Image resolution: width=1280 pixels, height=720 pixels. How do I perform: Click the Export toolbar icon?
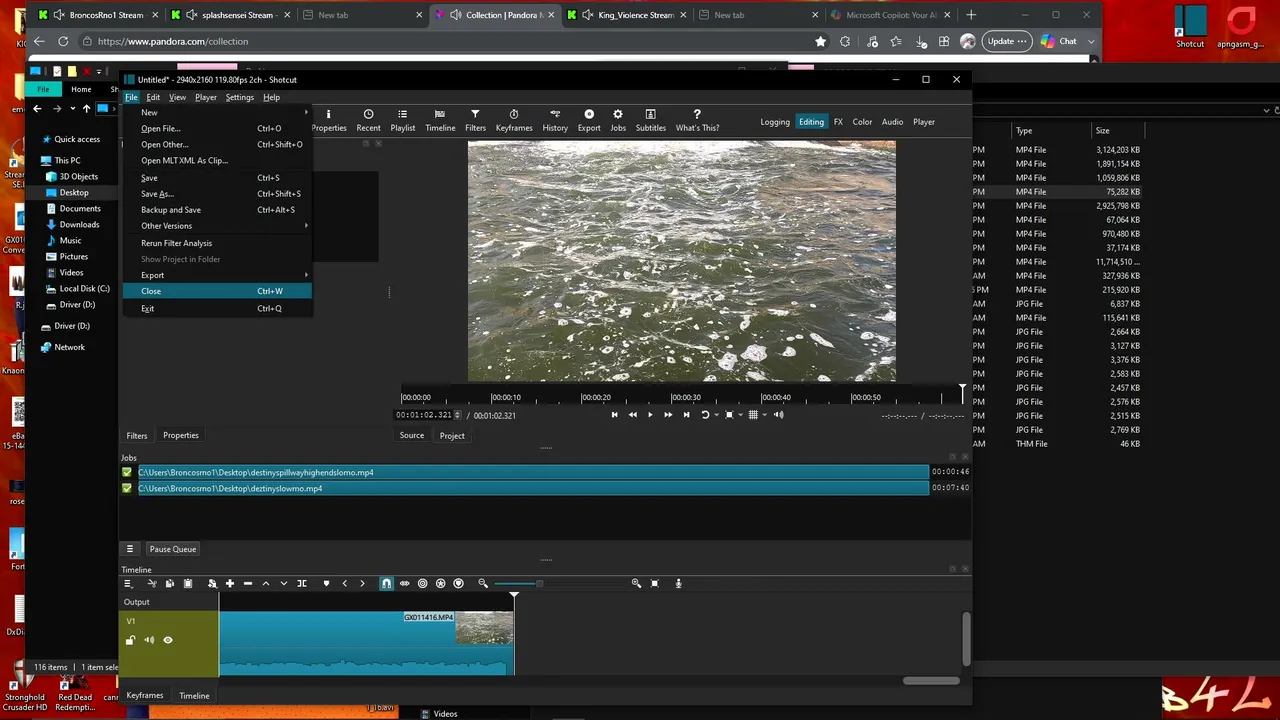pyautogui.click(x=589, y=120)
